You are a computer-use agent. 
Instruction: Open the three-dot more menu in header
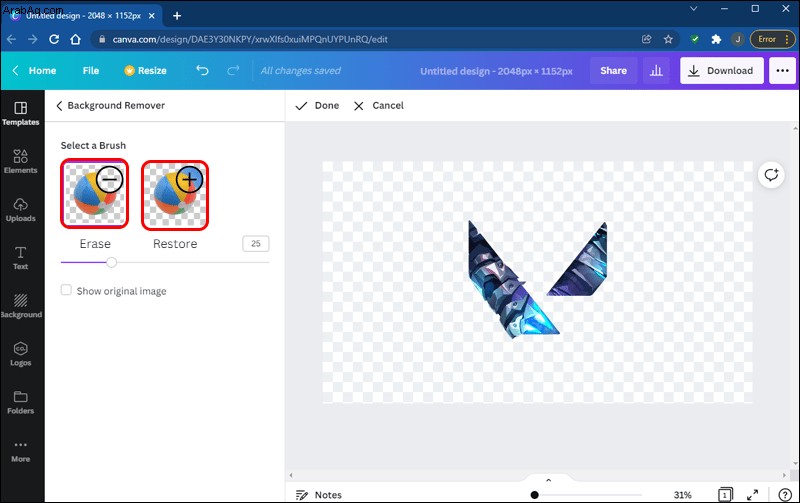(782, 70)
